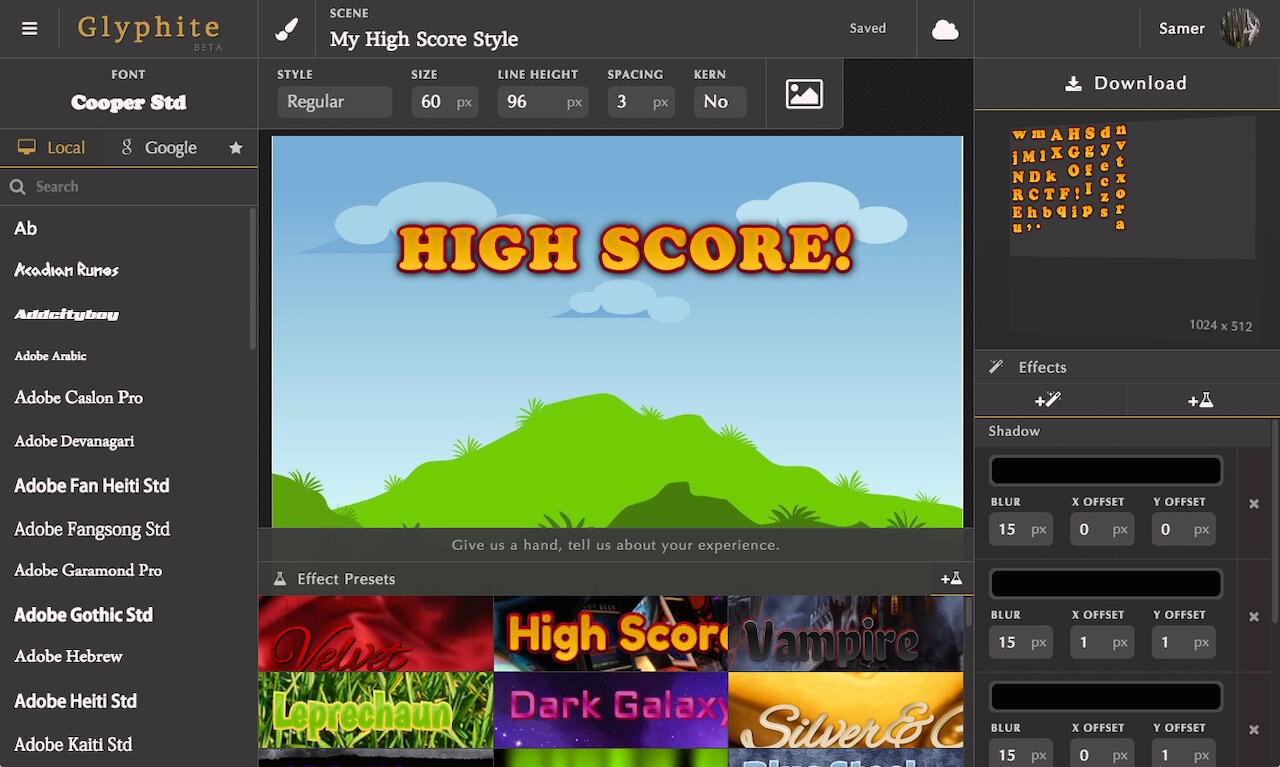Apply the Dark Galaxy effect preset

tap(610, 710)
